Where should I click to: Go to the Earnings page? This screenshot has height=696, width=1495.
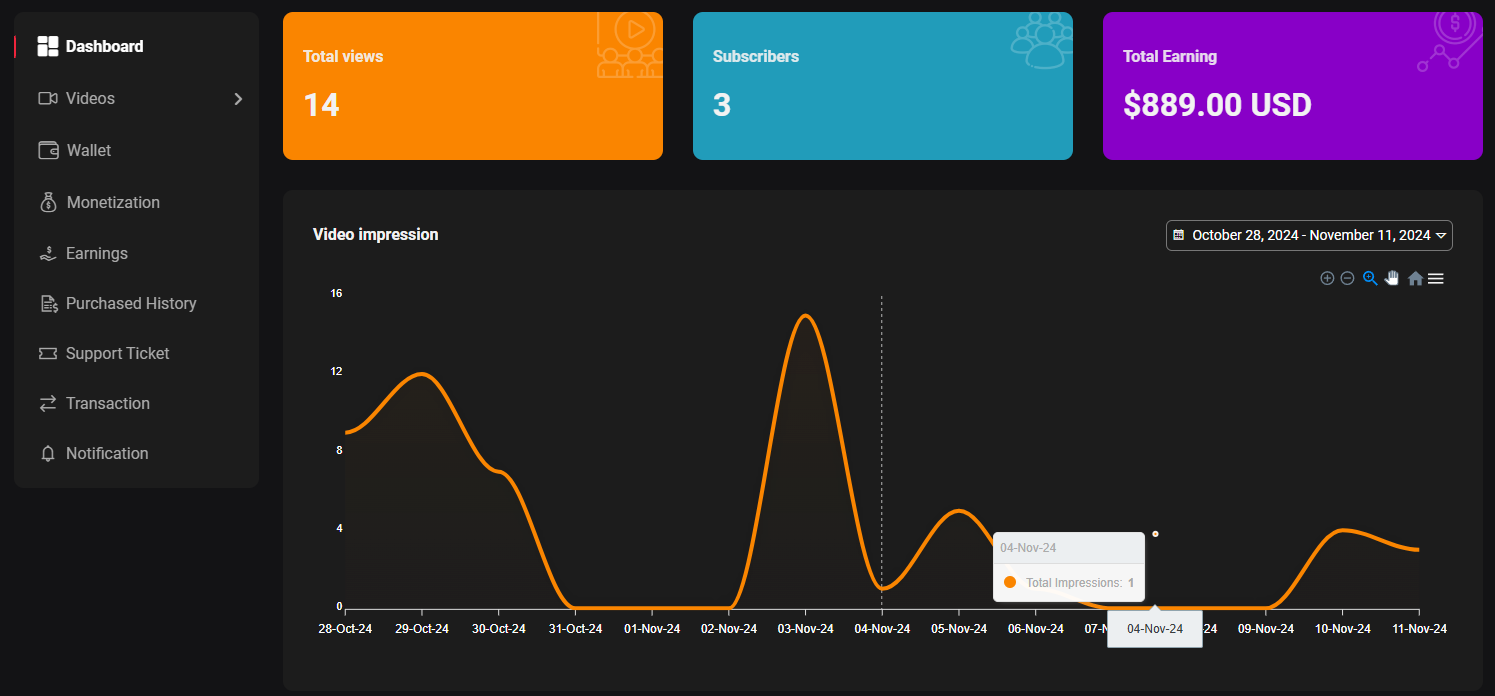pos(96,253)
